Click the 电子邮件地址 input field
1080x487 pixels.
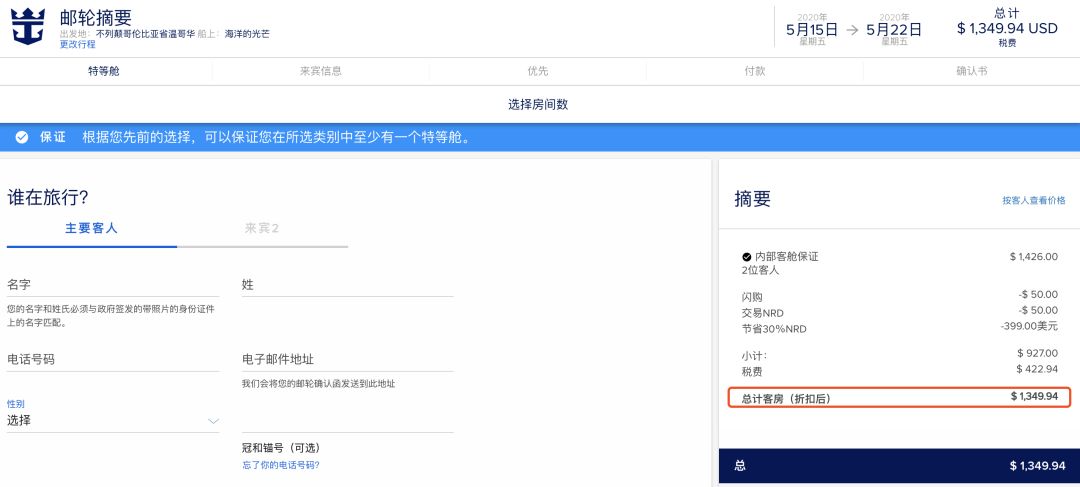[x=348, y=360]
